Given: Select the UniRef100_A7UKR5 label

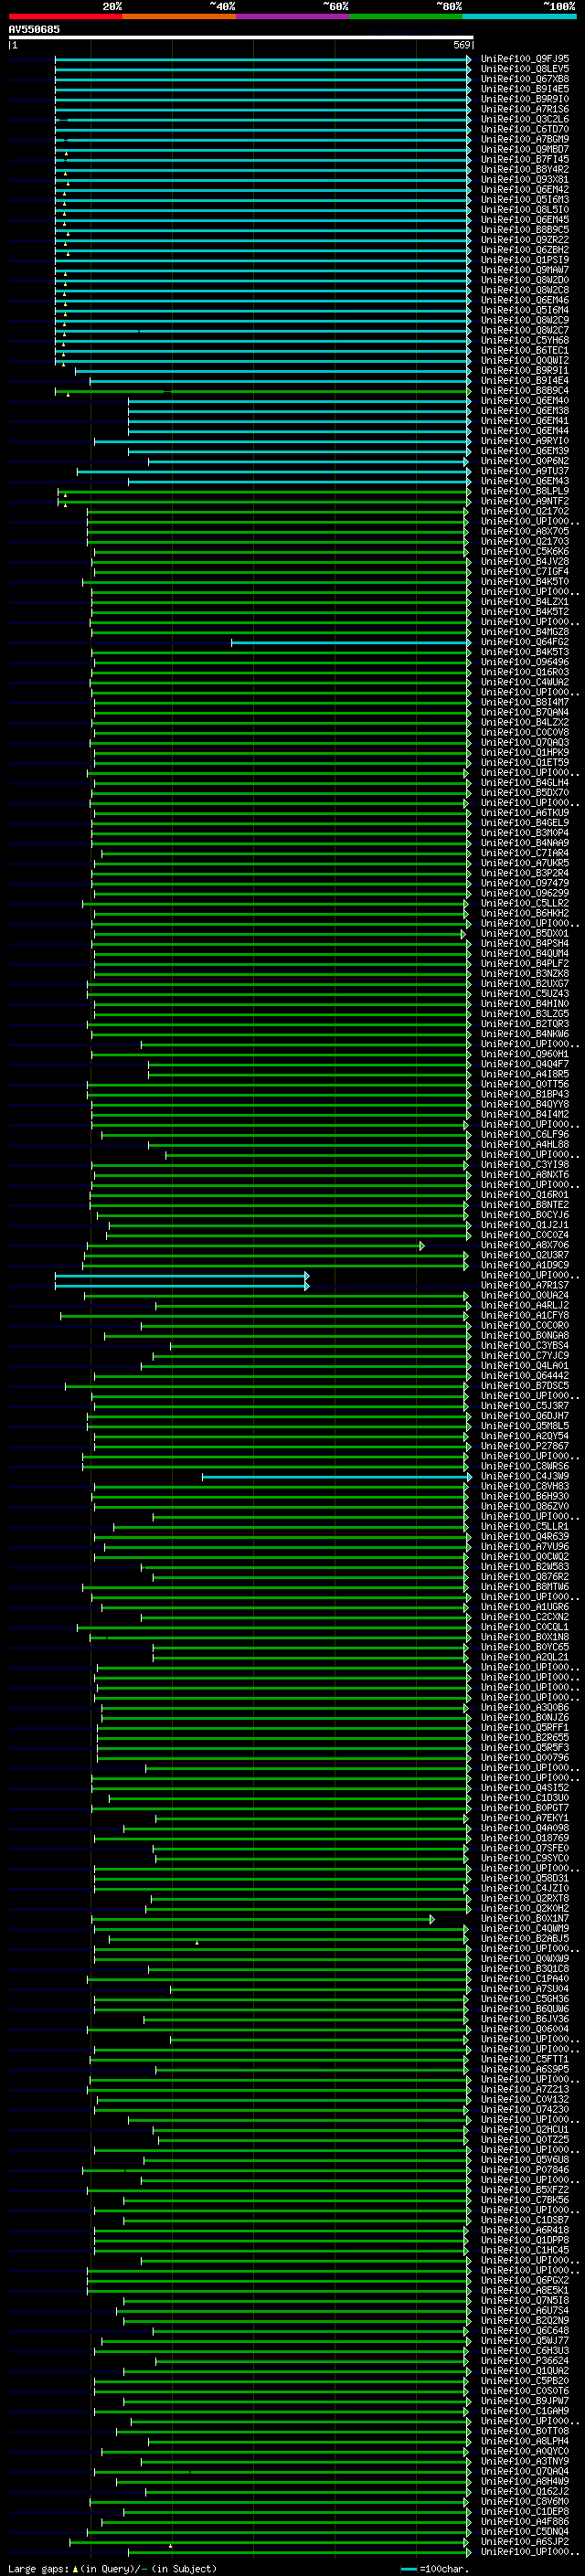Looking at the screenshot, I should coord(525,863).
